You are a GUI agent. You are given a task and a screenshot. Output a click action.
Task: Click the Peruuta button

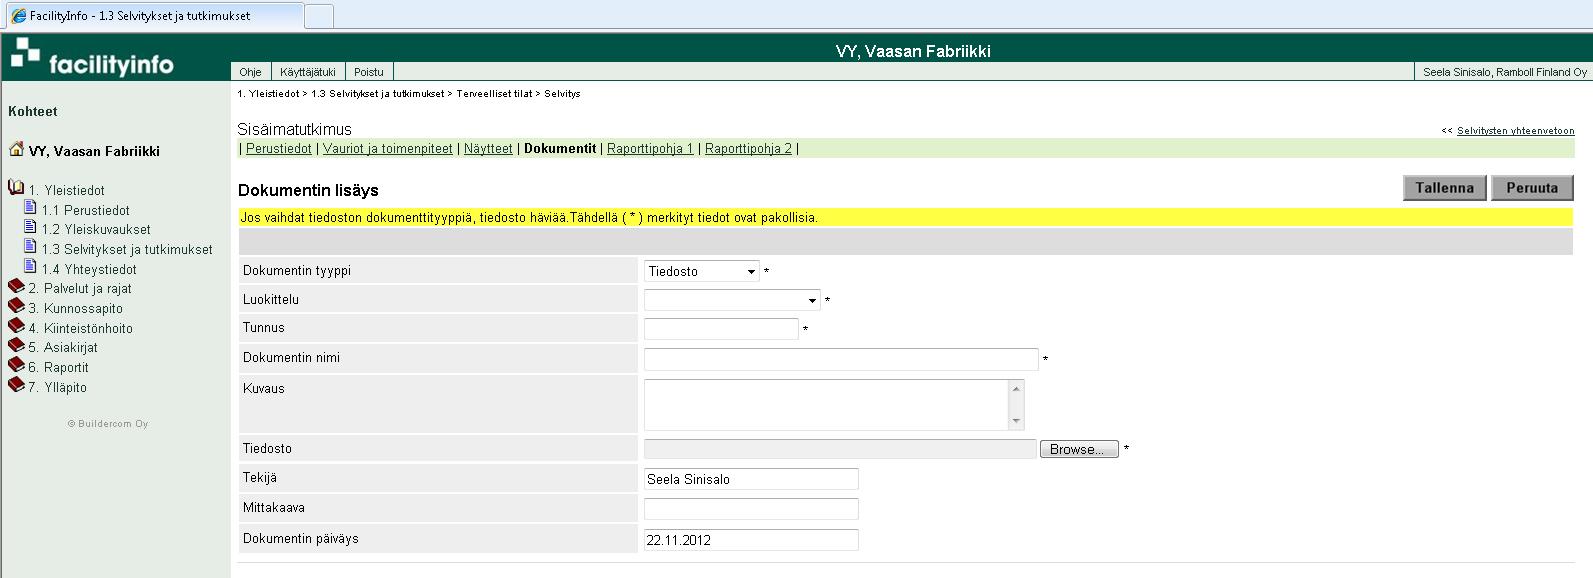(1532, 188)
